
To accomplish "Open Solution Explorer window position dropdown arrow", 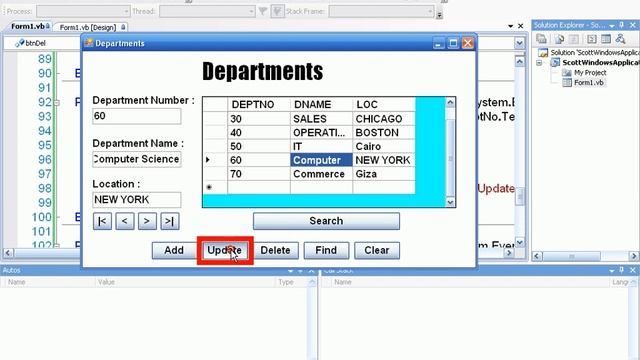I will (x=612, y=26).
